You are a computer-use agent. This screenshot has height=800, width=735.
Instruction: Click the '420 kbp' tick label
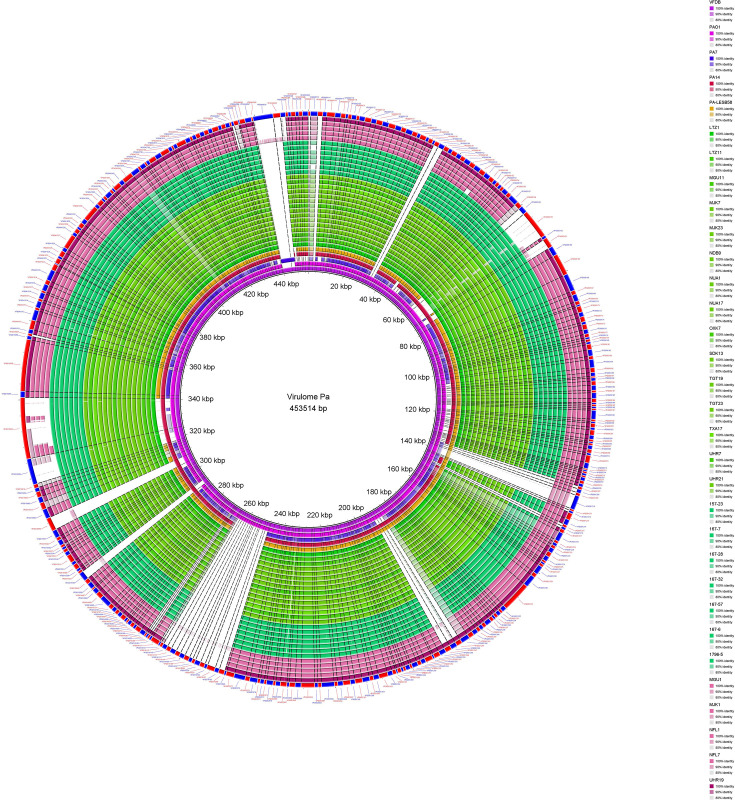point(256,294)
